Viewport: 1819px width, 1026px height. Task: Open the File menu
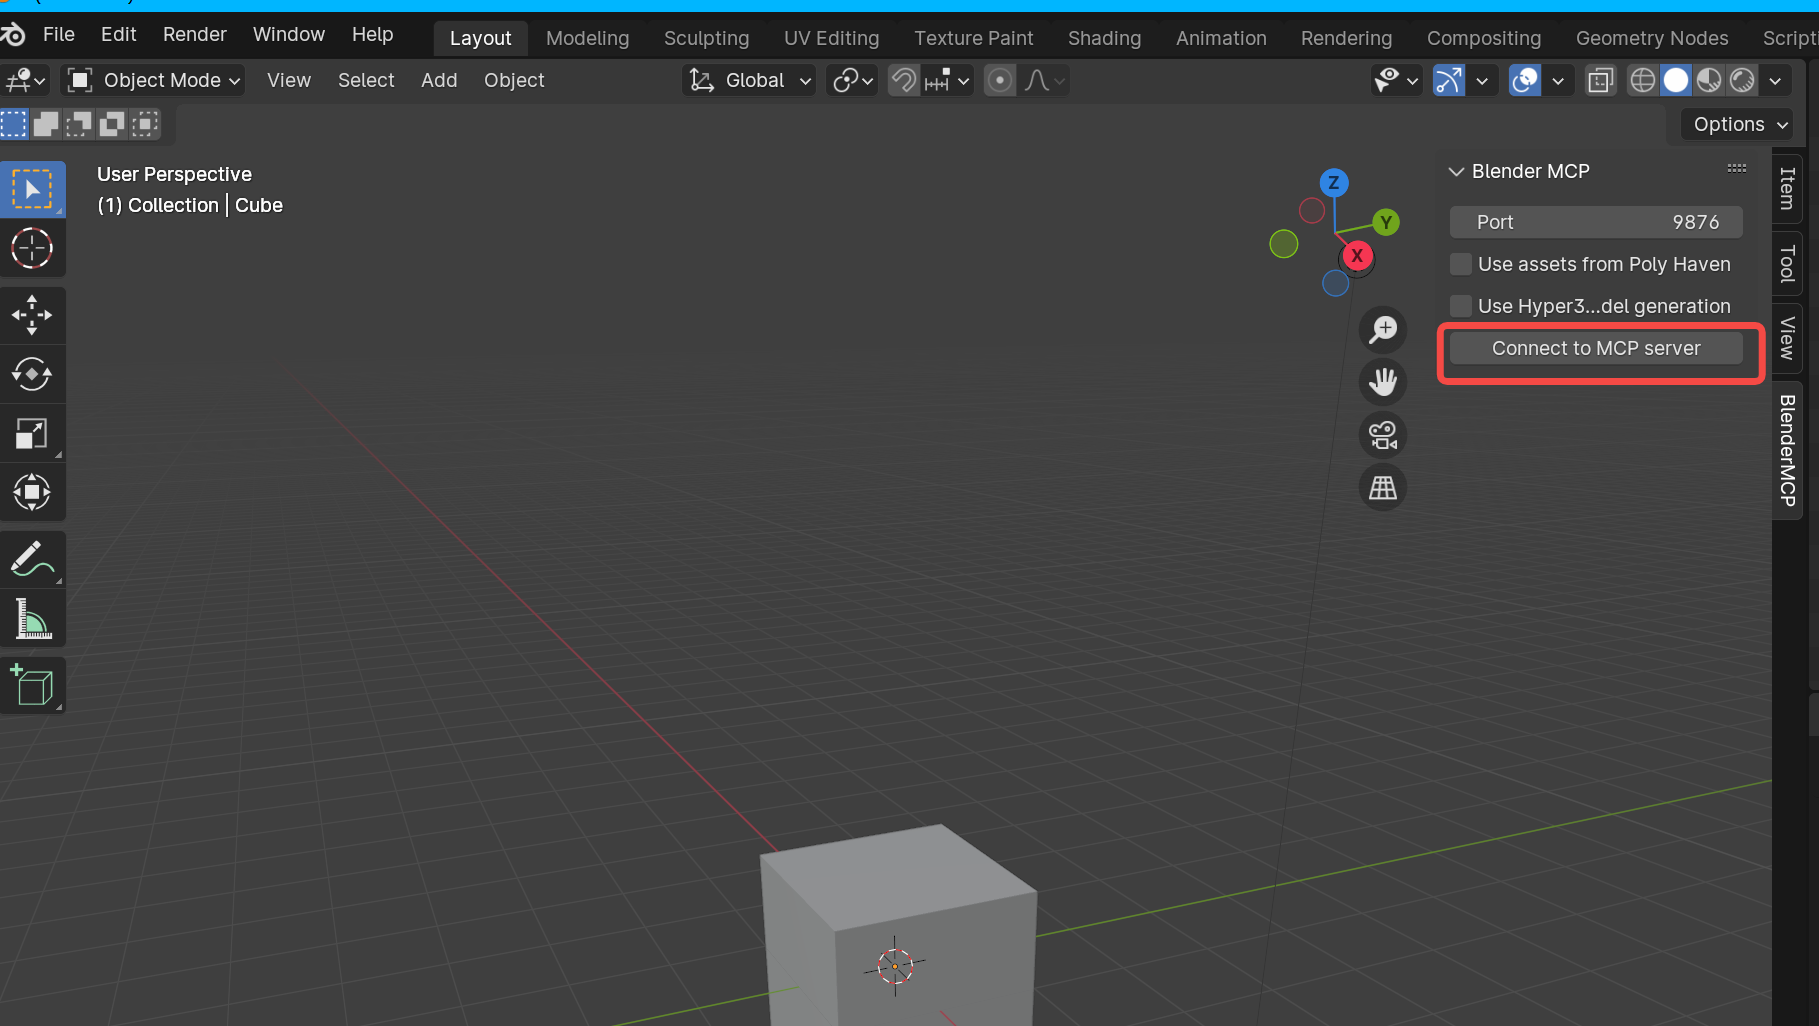coord(59,34)
